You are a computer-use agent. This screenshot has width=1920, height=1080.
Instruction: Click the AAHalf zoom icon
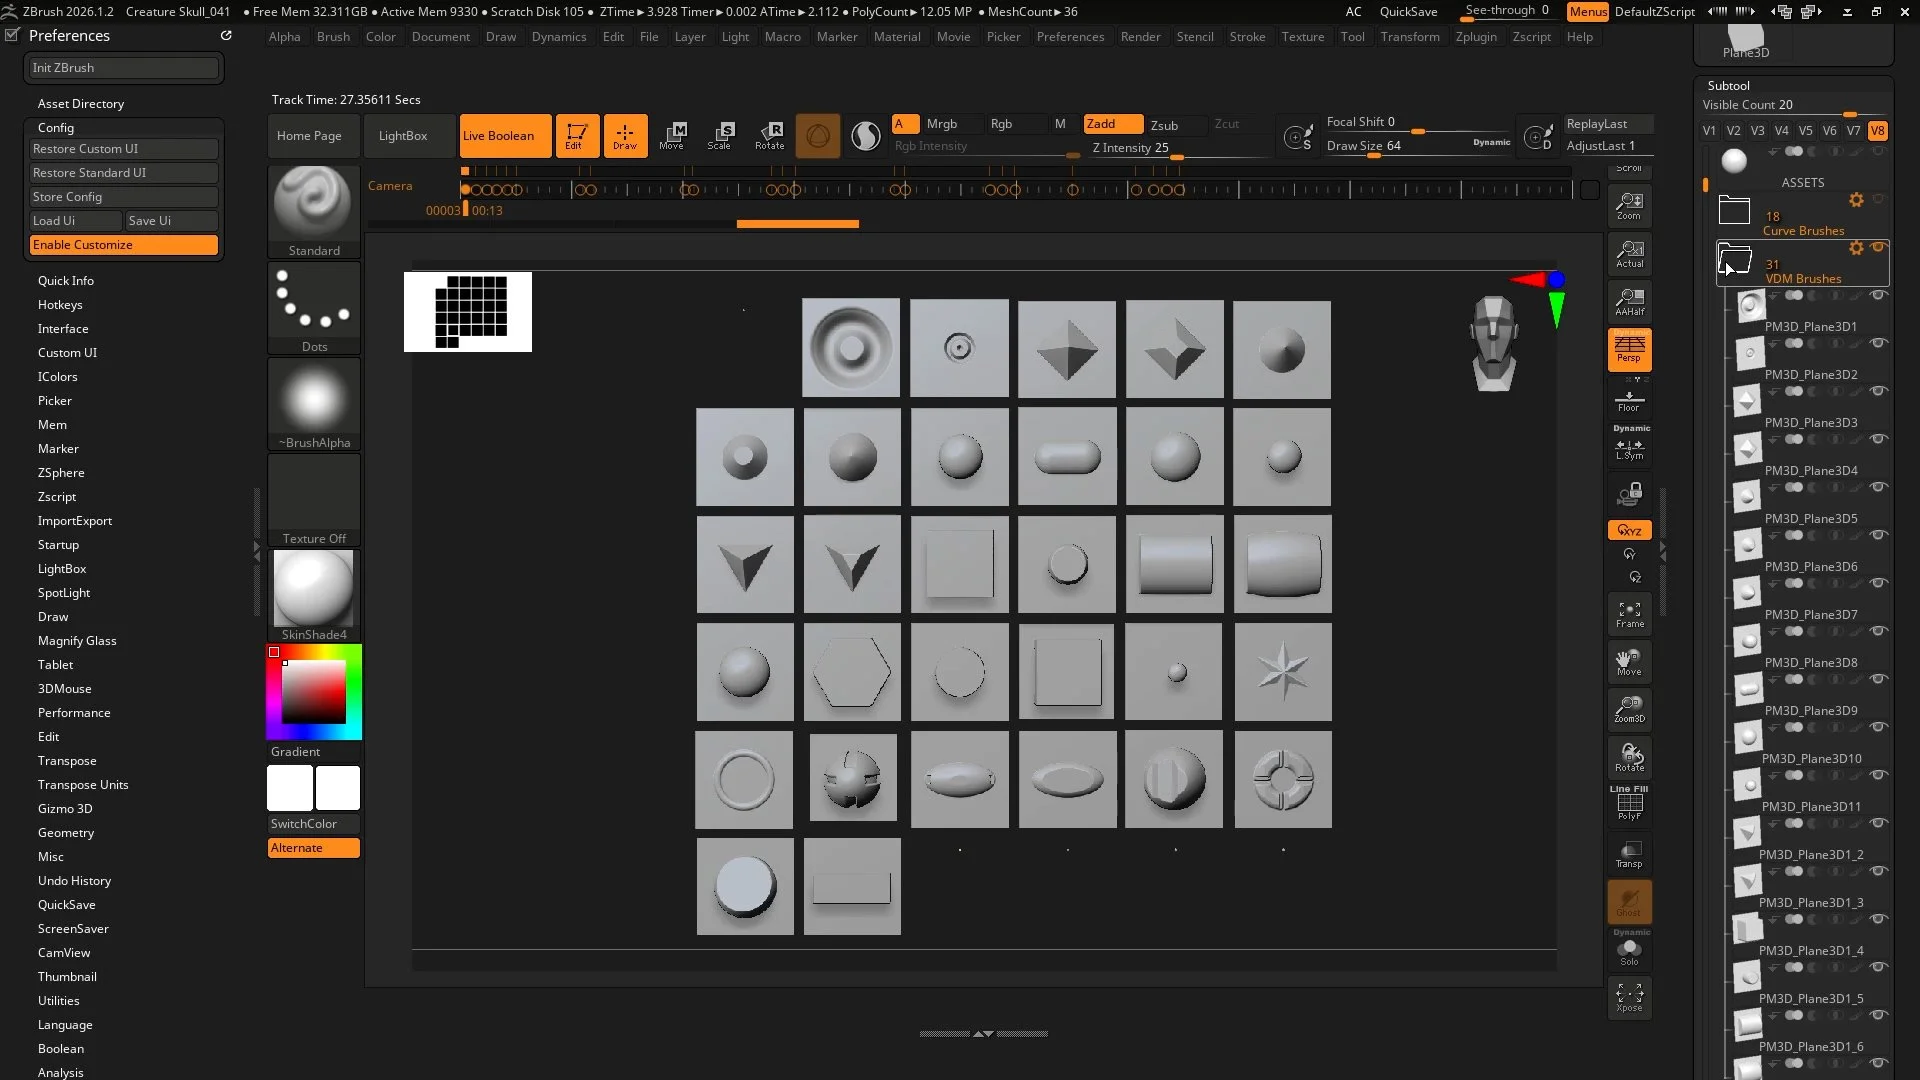pyautogui.click(x=1629, y=301)
